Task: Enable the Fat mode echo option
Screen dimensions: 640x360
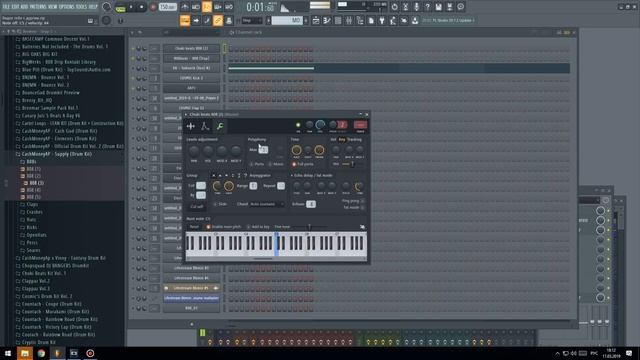Action: click(353, 207)
